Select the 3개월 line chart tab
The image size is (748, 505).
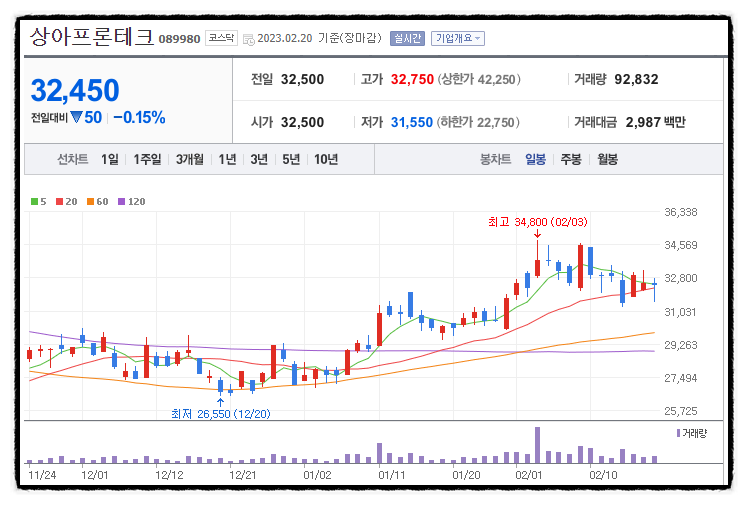[189, 159]
